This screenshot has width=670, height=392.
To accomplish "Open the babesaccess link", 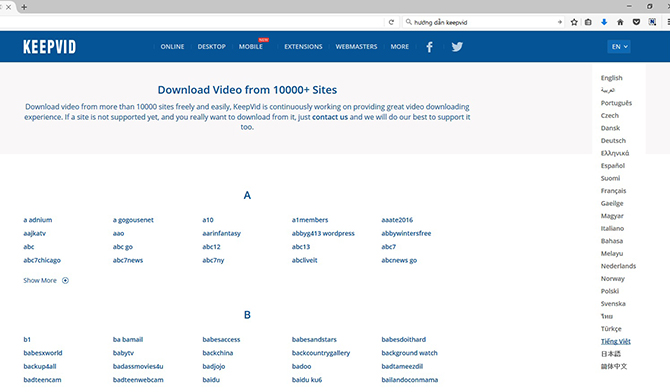I will tap(221, 339).
